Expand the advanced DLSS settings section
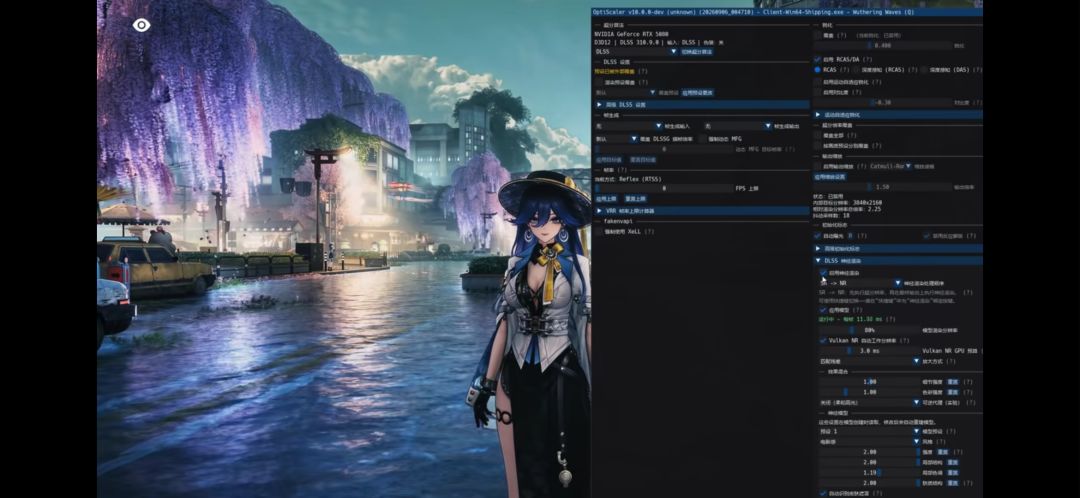The width and height of the screenshot is (1080, 498). pos(702,105)
